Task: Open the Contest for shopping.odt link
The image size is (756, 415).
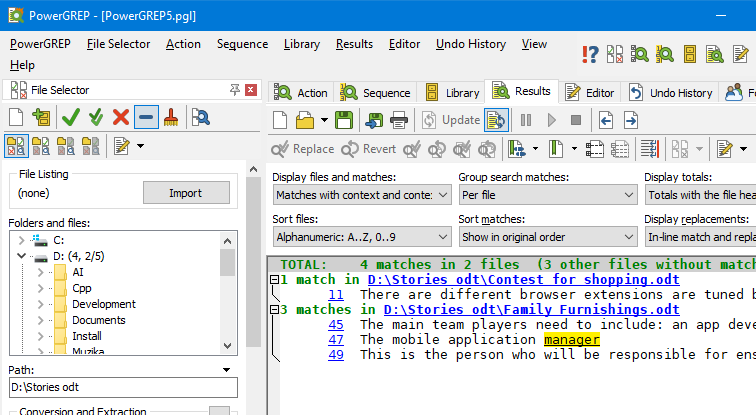Action: point(524,280)
